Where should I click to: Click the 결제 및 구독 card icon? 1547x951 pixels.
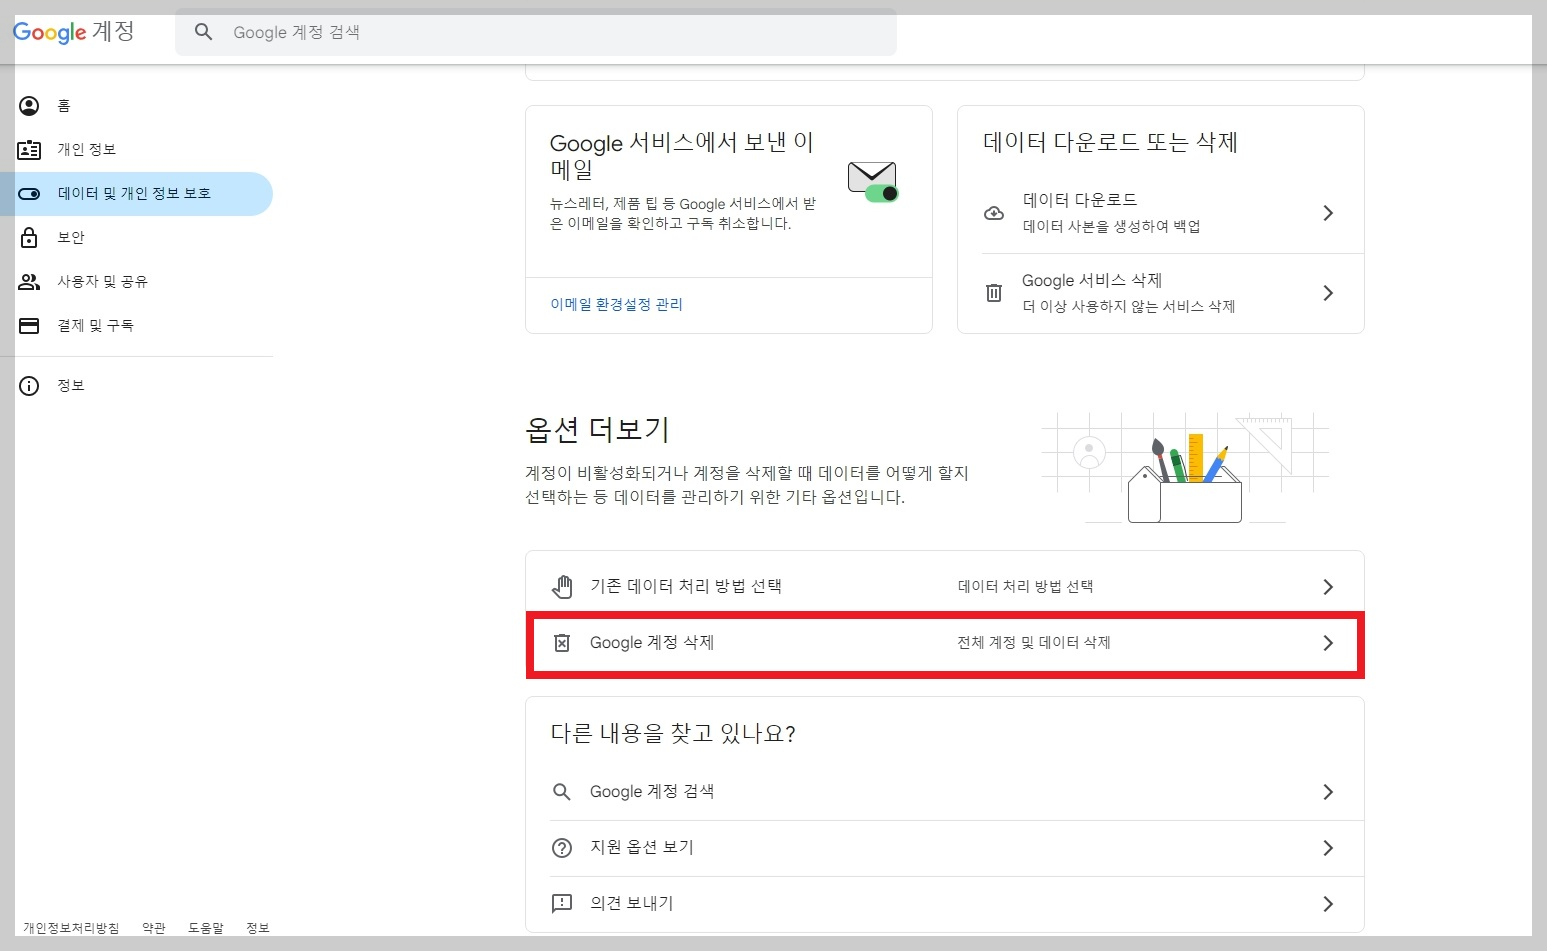(x=29, y=326)
